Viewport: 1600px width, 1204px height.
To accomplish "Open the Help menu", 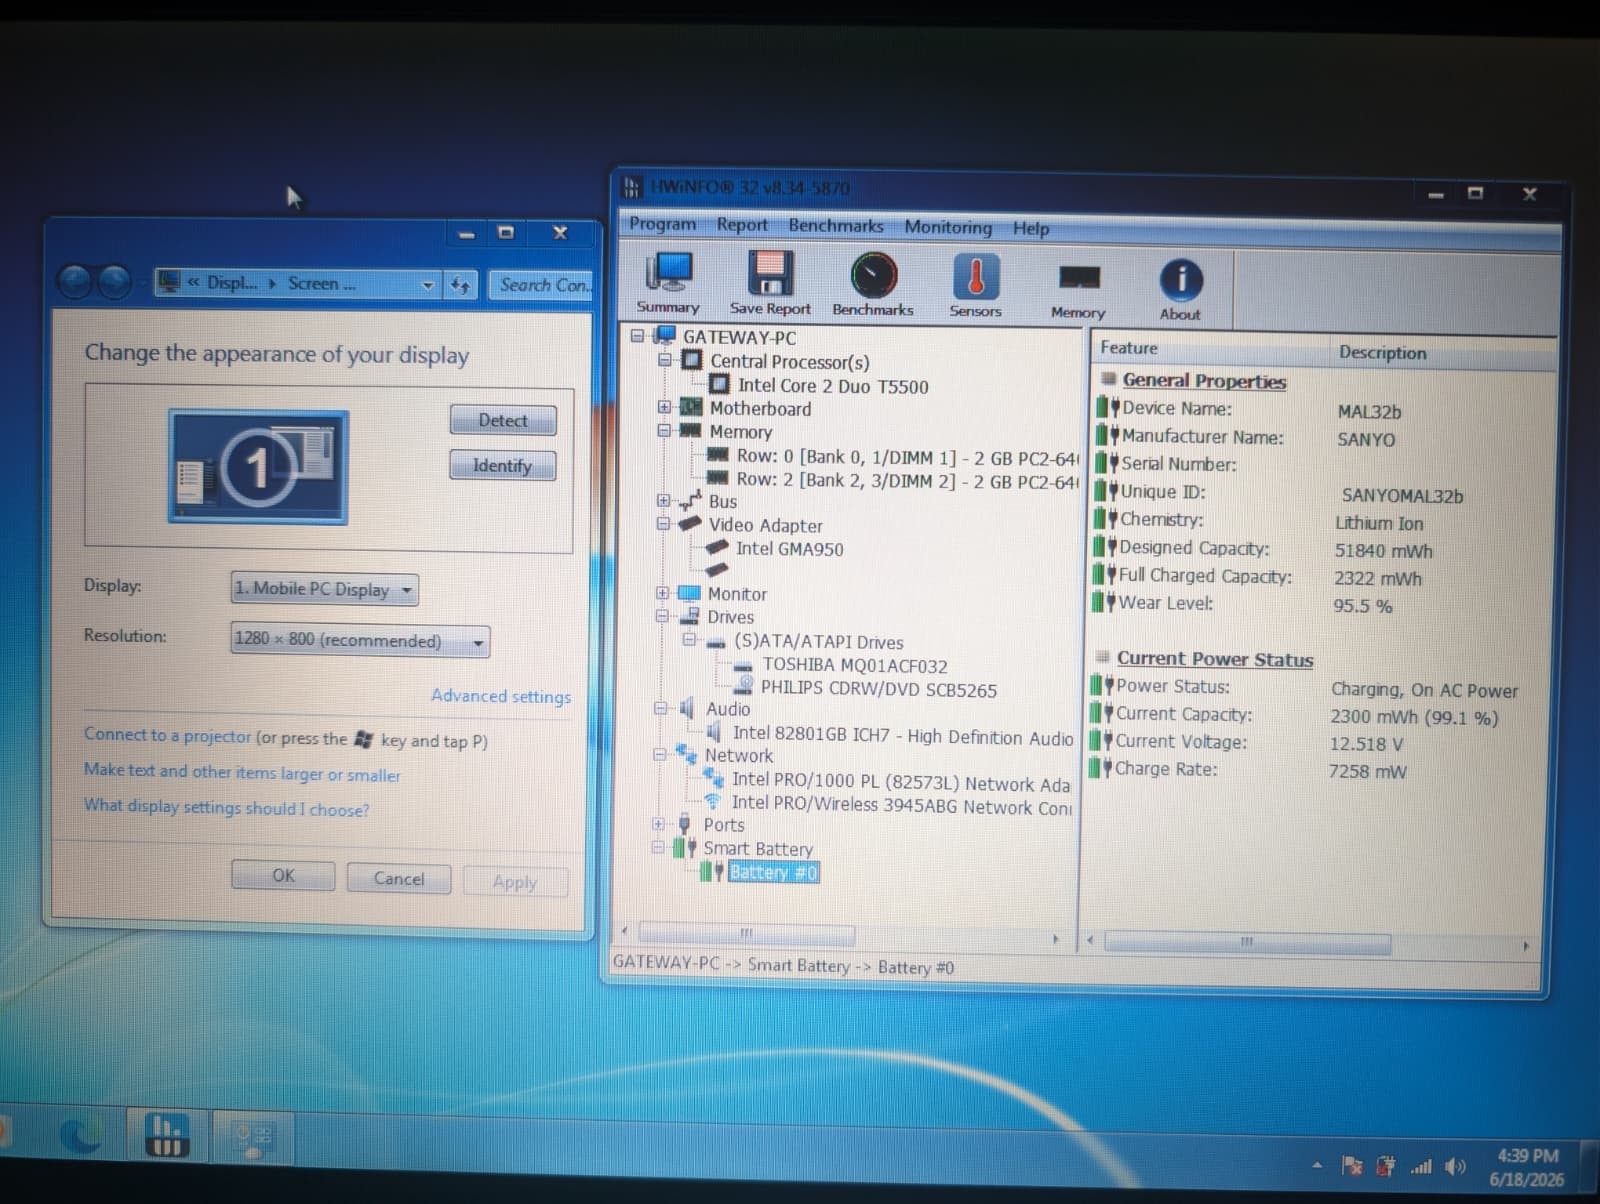I will point(1031,228).
